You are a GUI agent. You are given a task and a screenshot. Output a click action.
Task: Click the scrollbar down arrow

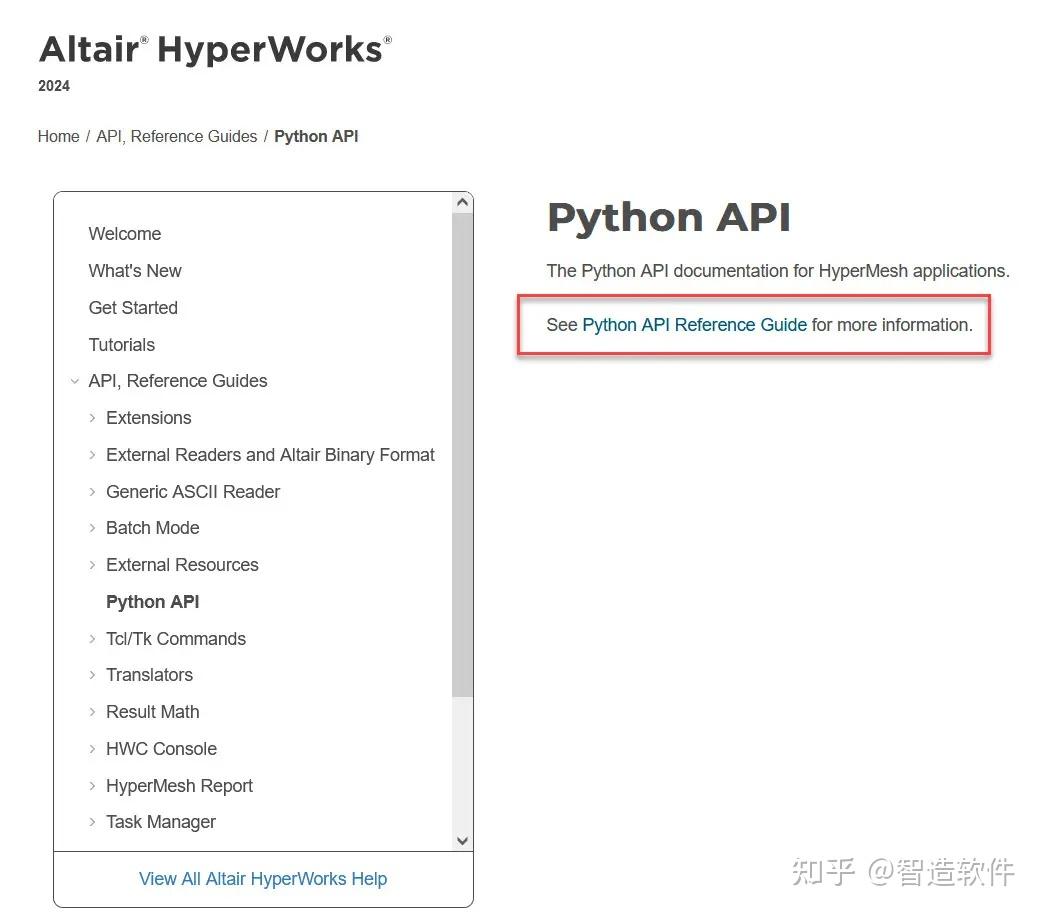(462, 840)
